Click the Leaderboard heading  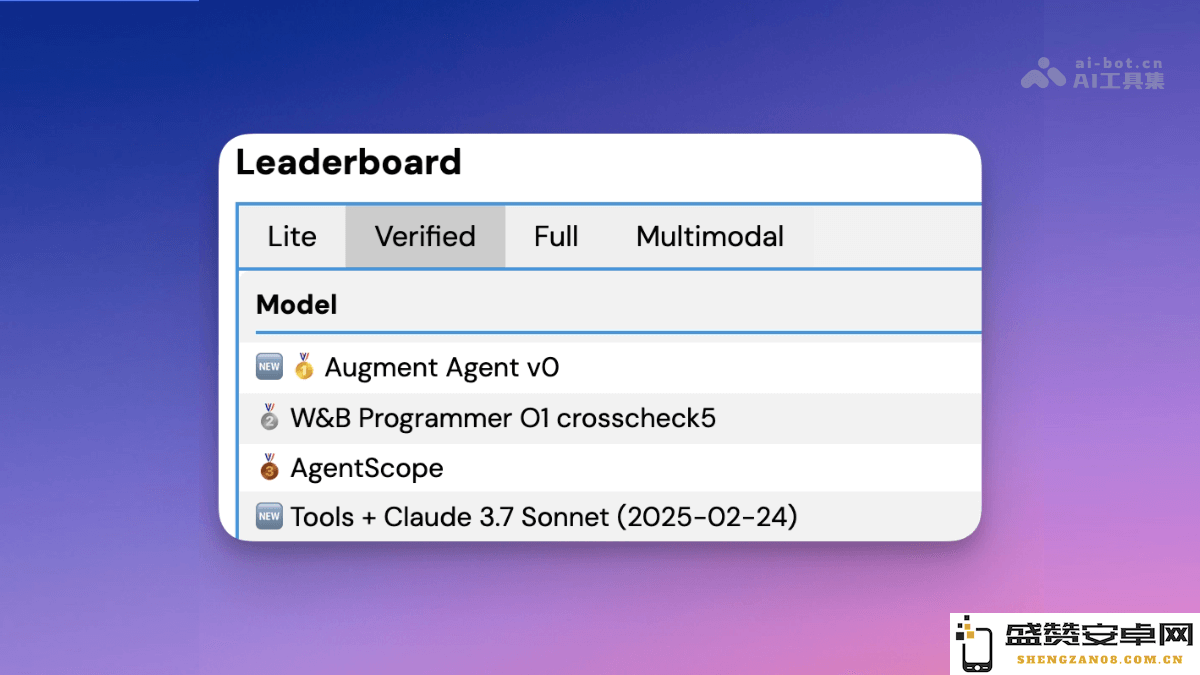[349, 162]
